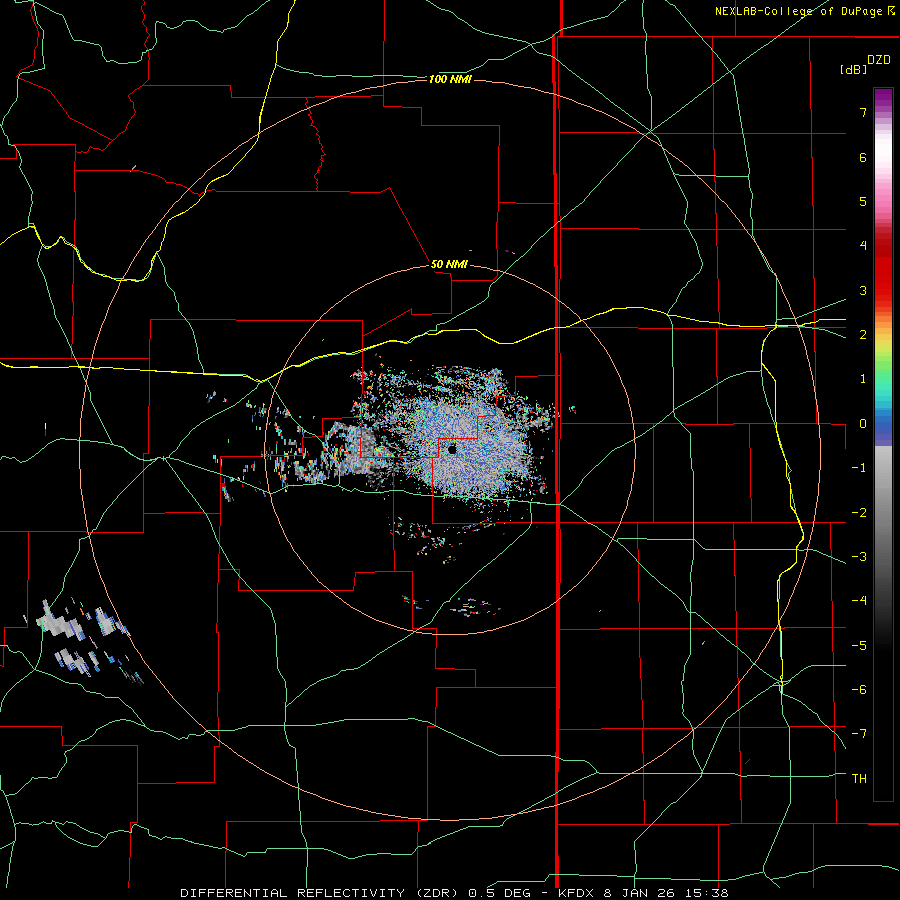
Task: Click the 6 value on color scale
Action: point(863,157)
